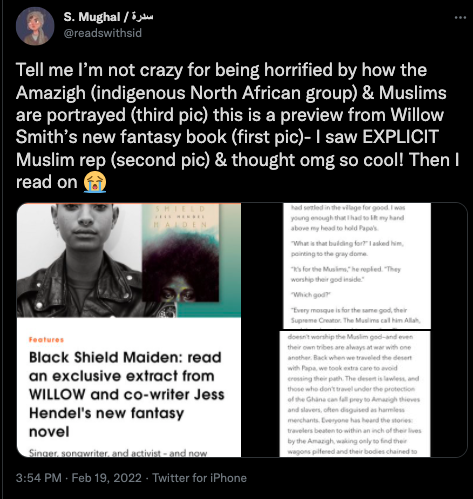Screen dimensions: 473x499
Task: Click the 'Singer, songwriter, and activist' subheading
Action: pos(118,453)
